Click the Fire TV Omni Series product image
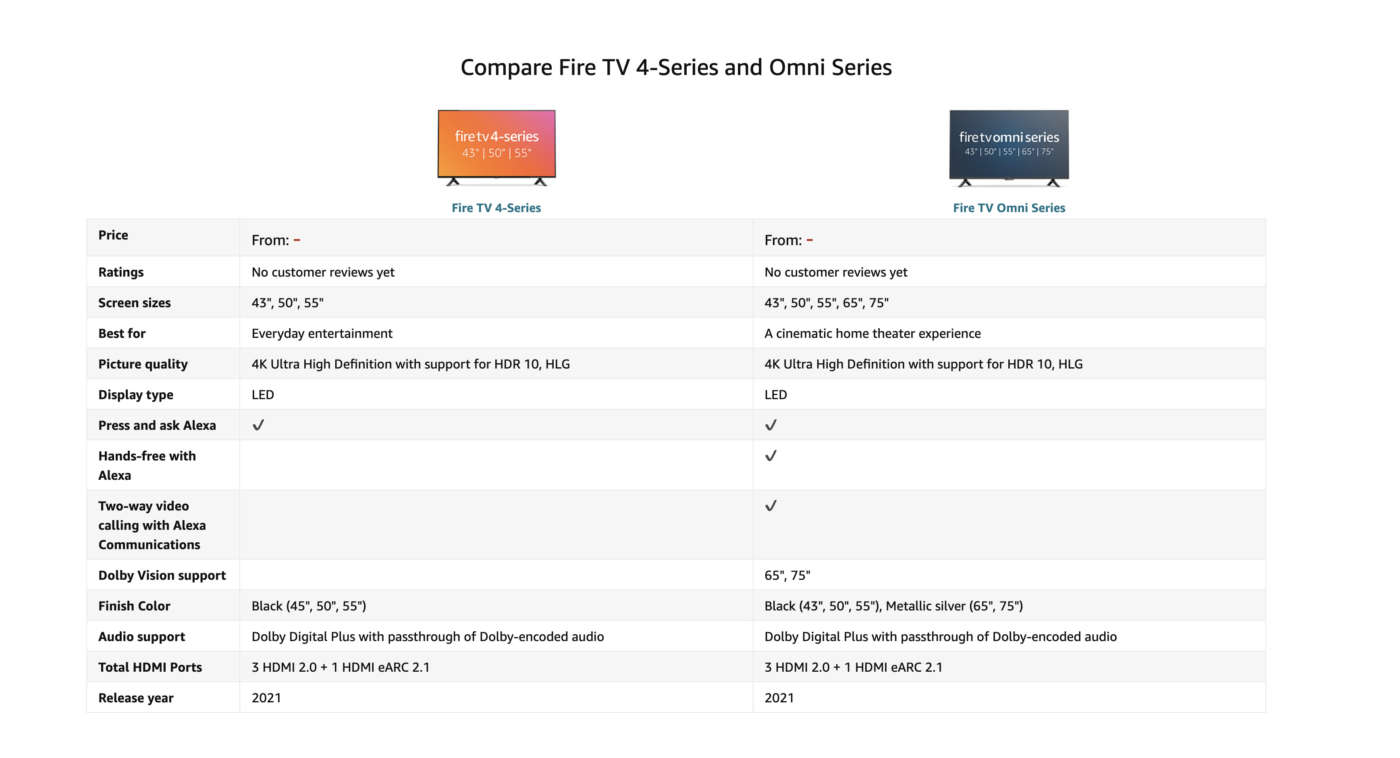 point(1008,147)
